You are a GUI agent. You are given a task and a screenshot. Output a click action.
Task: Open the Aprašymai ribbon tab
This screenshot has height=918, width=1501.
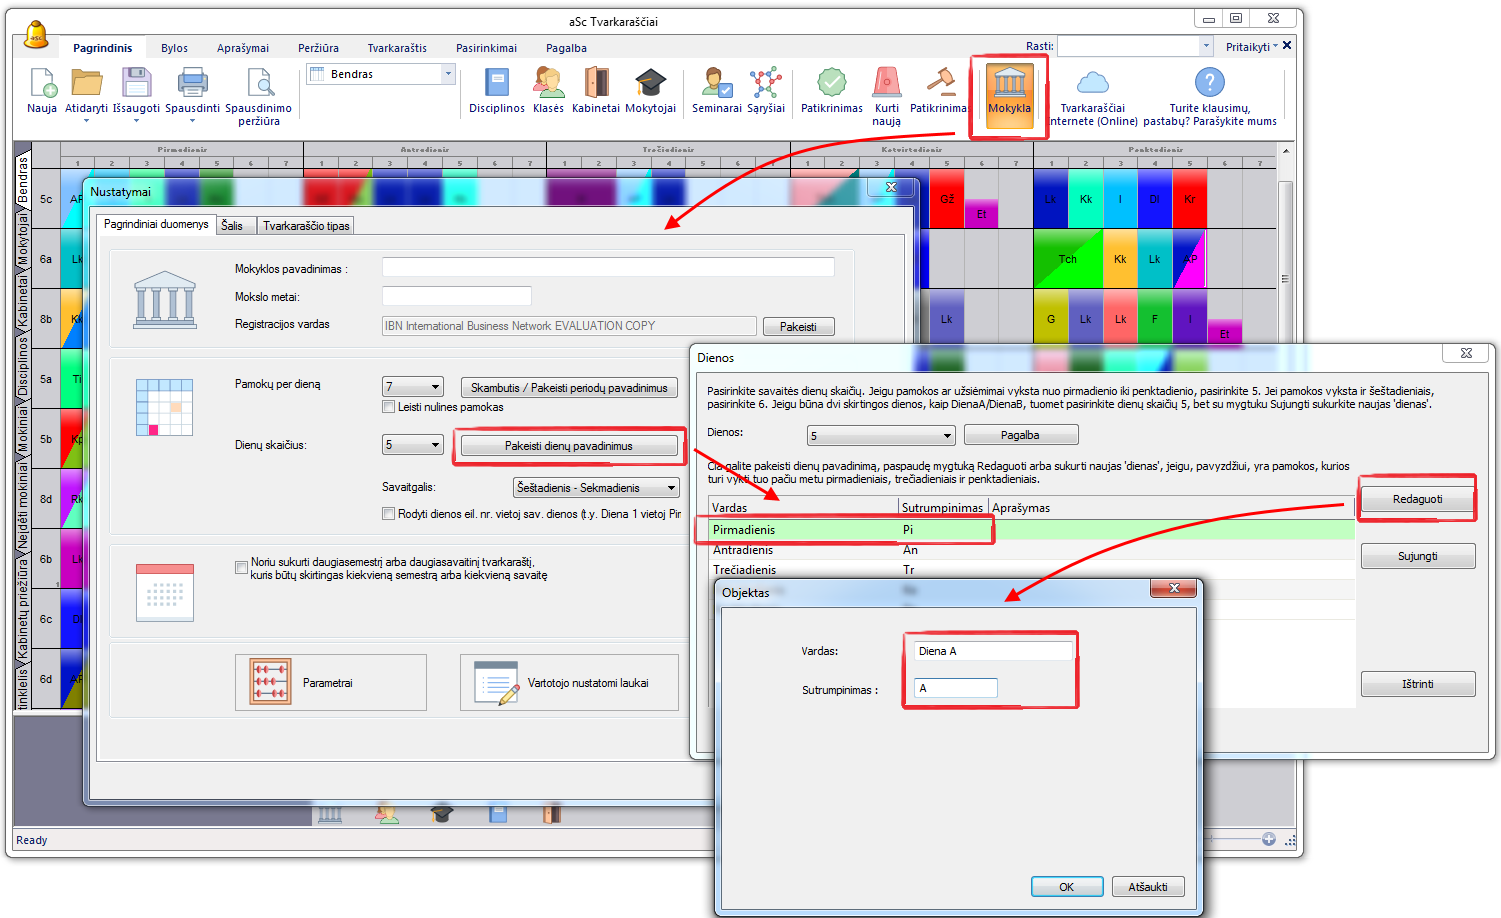pos(243,48)
